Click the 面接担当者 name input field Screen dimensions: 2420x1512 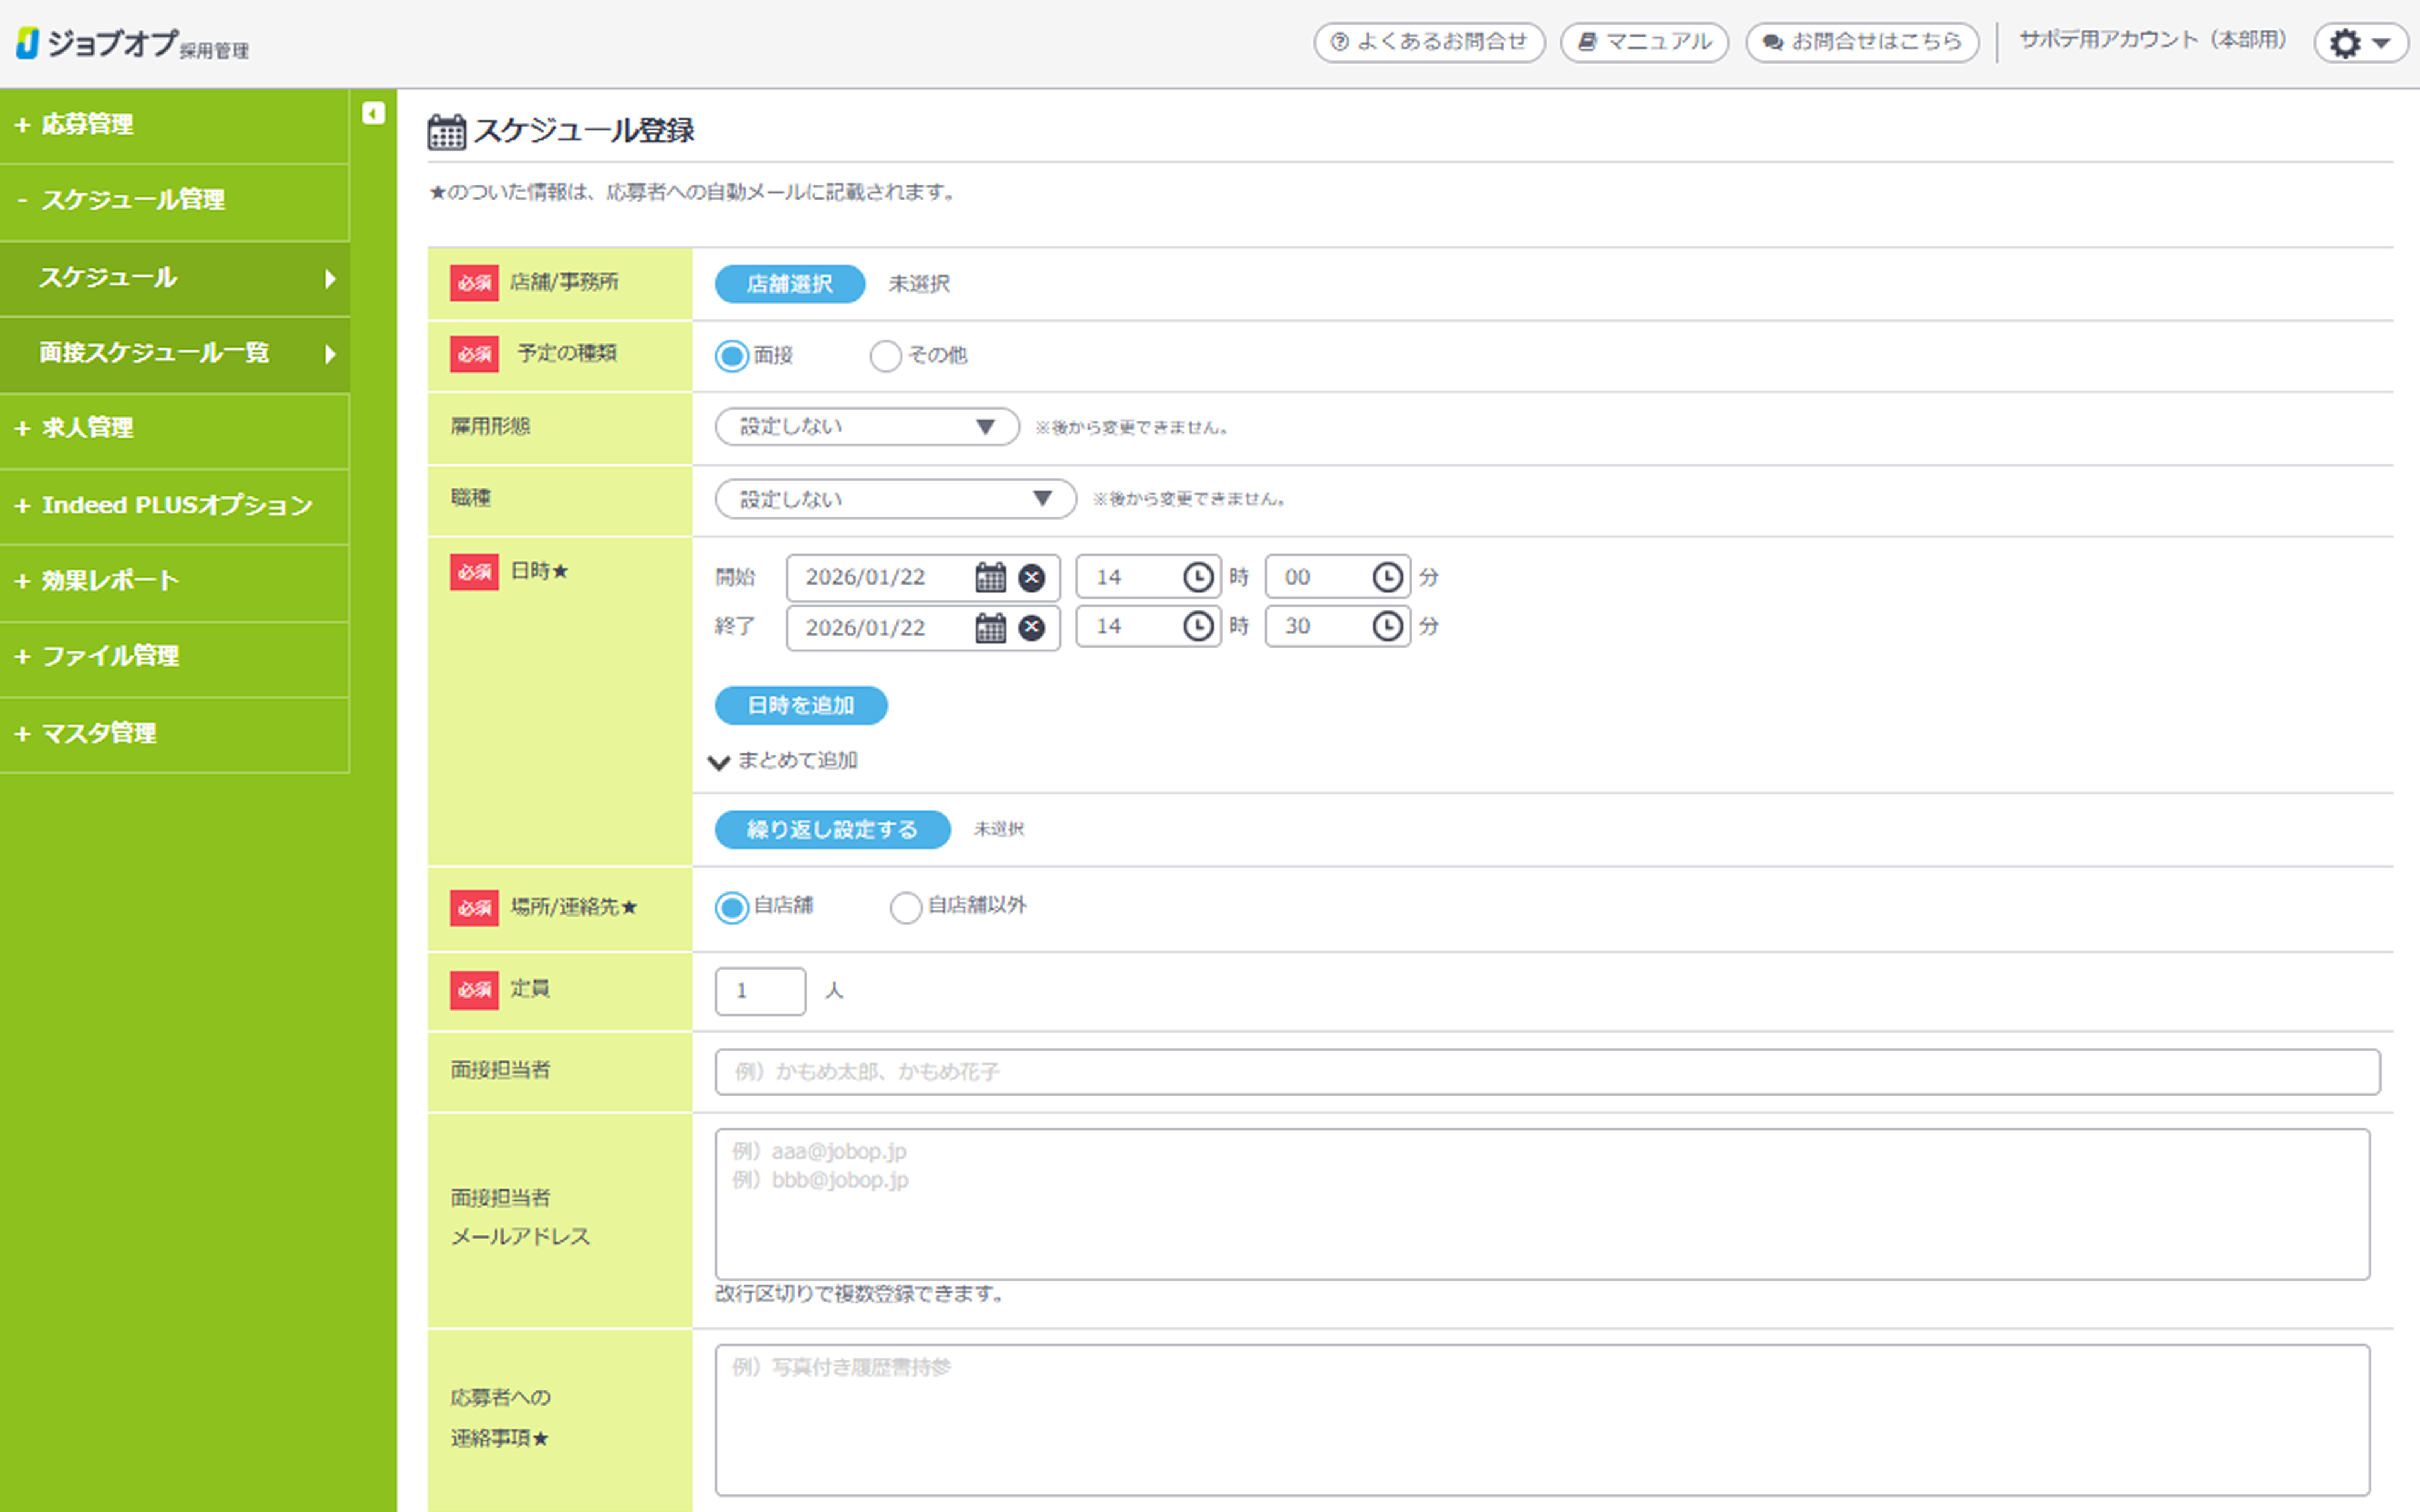point(1546,1072)
